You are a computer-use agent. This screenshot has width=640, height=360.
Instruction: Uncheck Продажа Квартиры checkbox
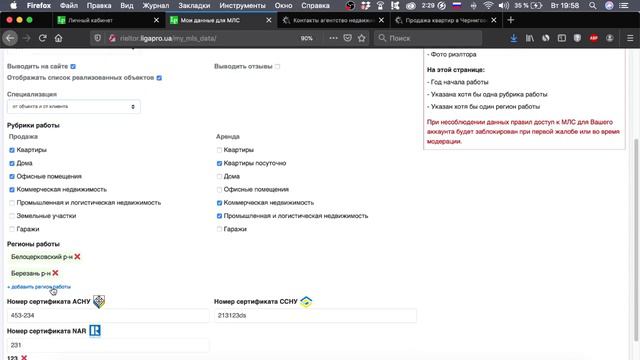(x=12, y=150)
